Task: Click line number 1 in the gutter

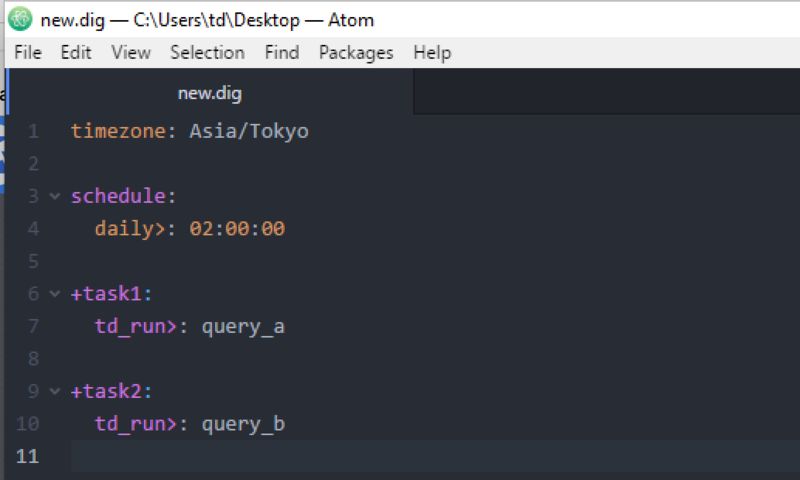Action: 34,131
